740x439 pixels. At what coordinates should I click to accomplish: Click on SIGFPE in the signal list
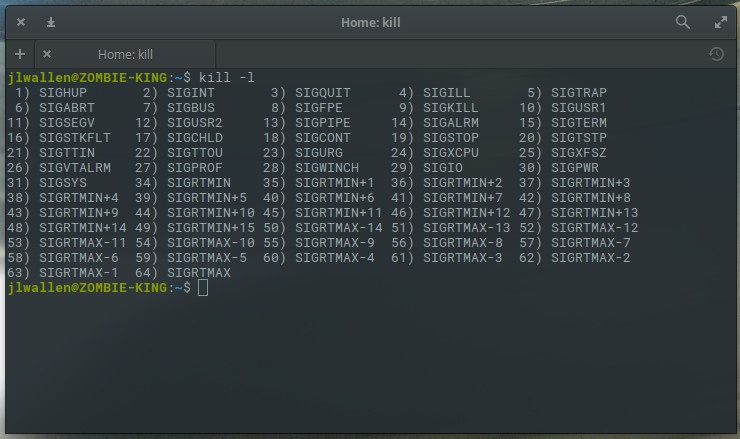click(319, 108)
